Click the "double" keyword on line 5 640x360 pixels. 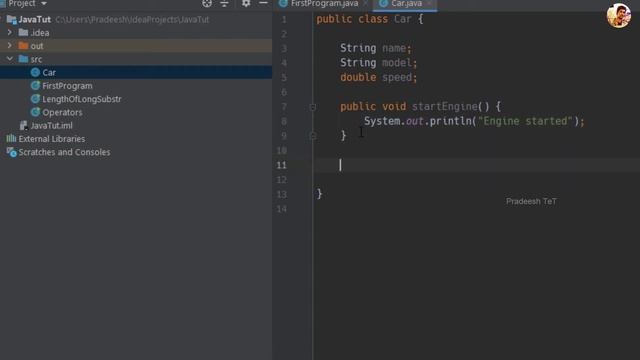point(358,78)
